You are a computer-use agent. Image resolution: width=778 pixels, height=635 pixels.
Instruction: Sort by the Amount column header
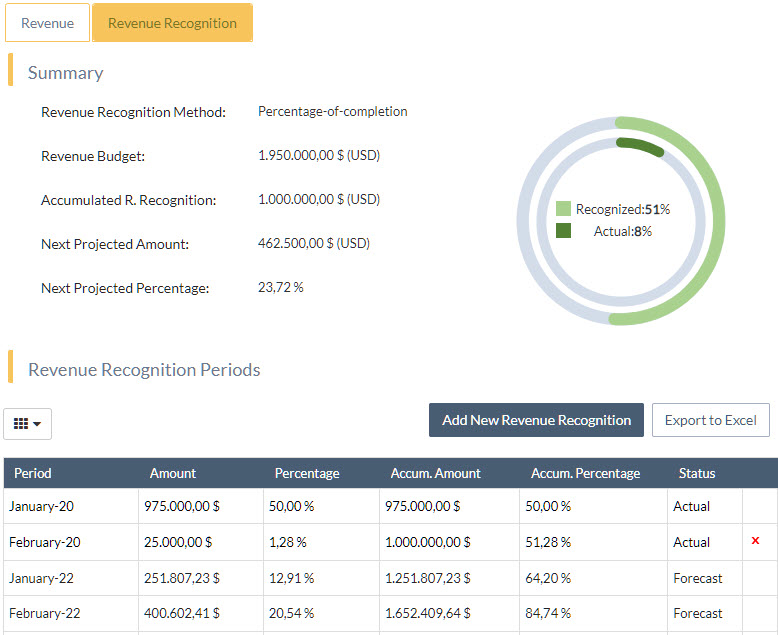pyautogui.click(x=173, y=473)
